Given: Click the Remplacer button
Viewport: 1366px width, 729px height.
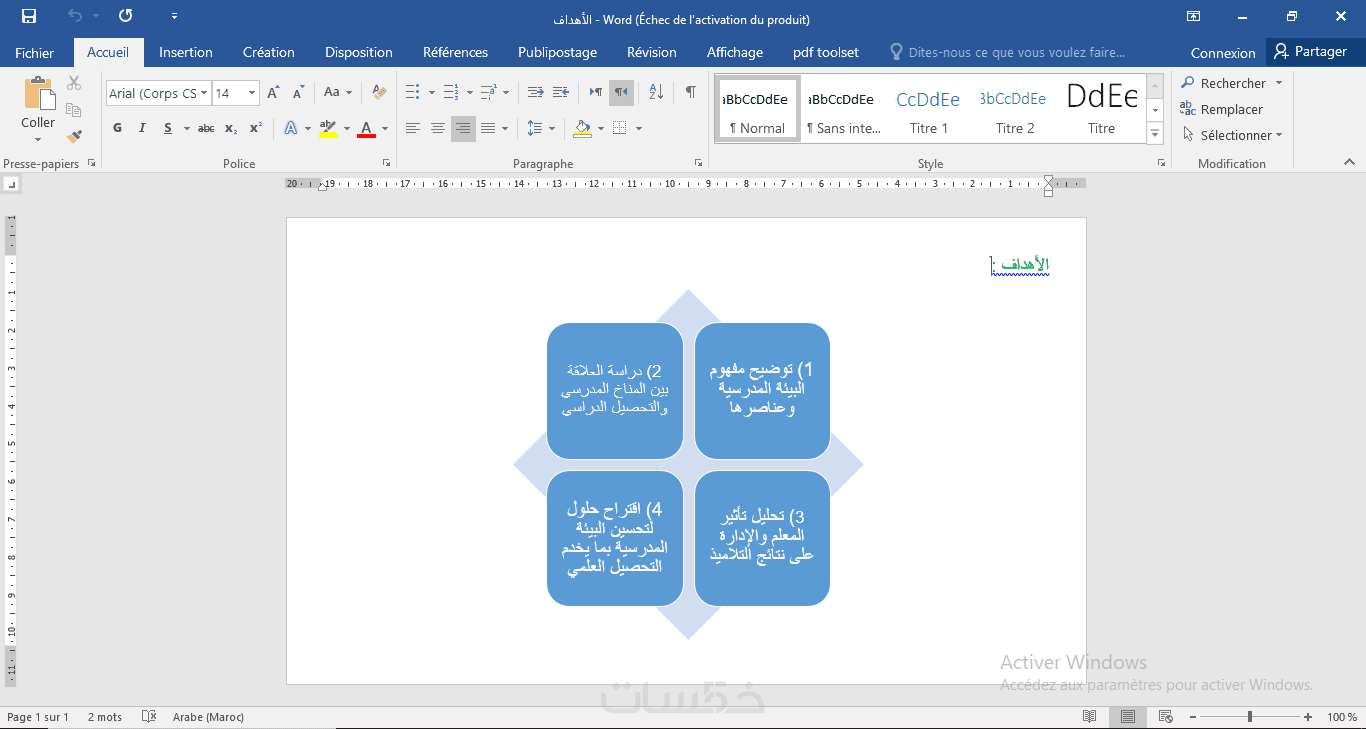Looking at the screenshot, I should tap(1222, 109).
